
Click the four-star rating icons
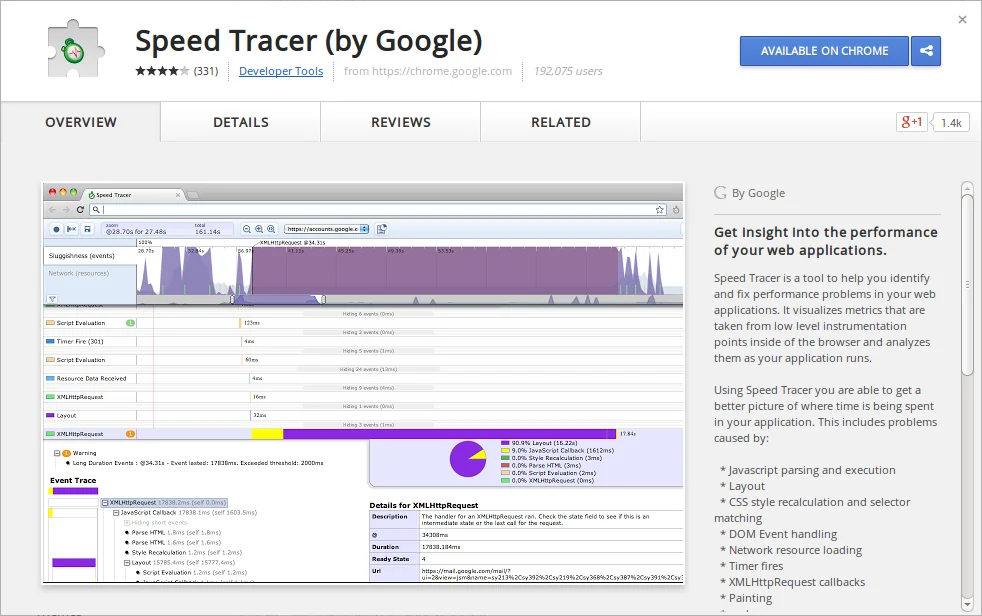tap(162, 71)
